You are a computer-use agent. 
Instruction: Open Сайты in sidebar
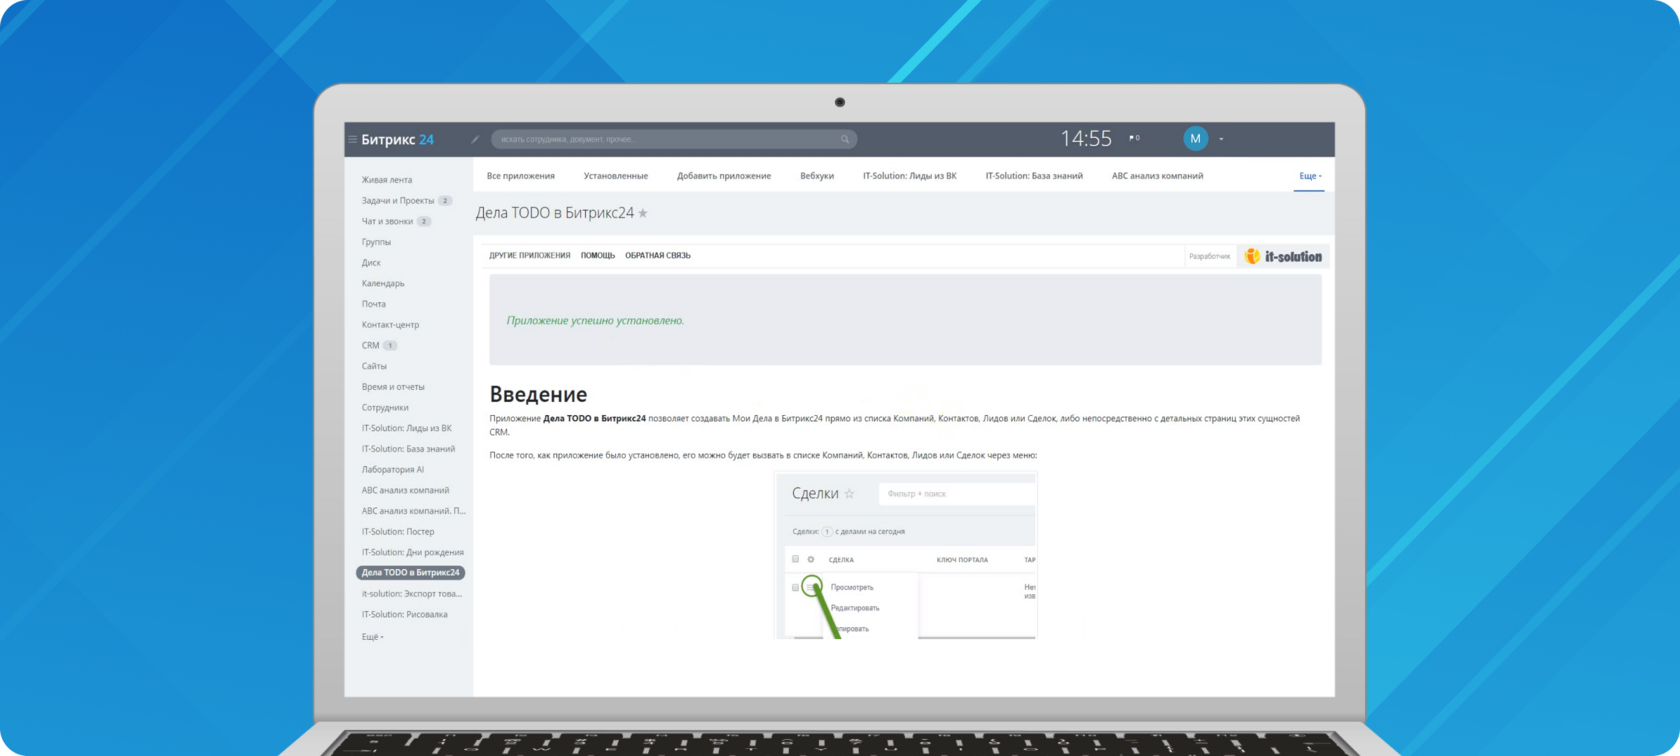(x=374, y=366)
